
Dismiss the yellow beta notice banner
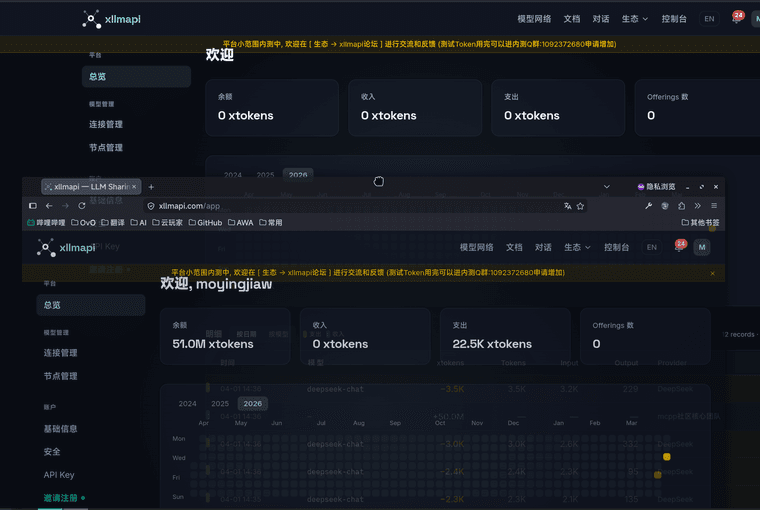click(712, 273)
